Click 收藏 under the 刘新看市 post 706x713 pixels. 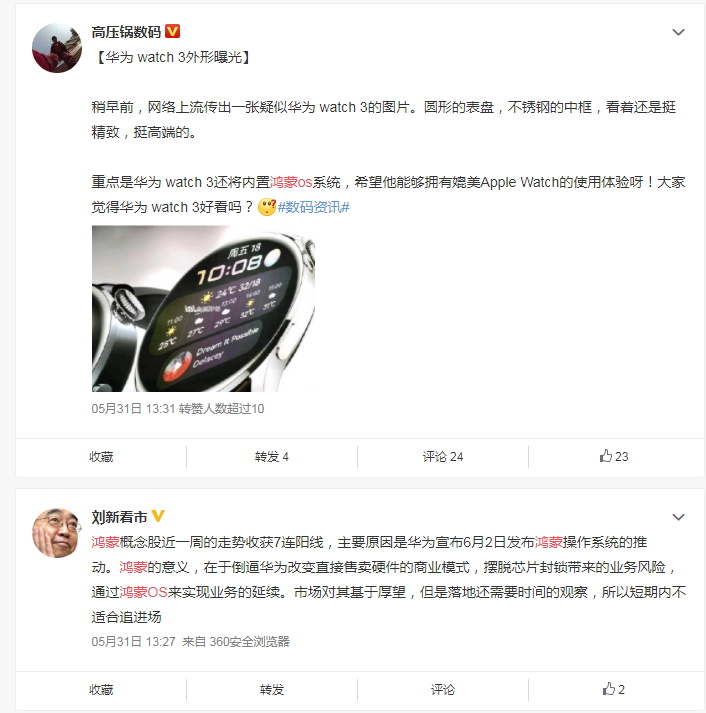101,690
